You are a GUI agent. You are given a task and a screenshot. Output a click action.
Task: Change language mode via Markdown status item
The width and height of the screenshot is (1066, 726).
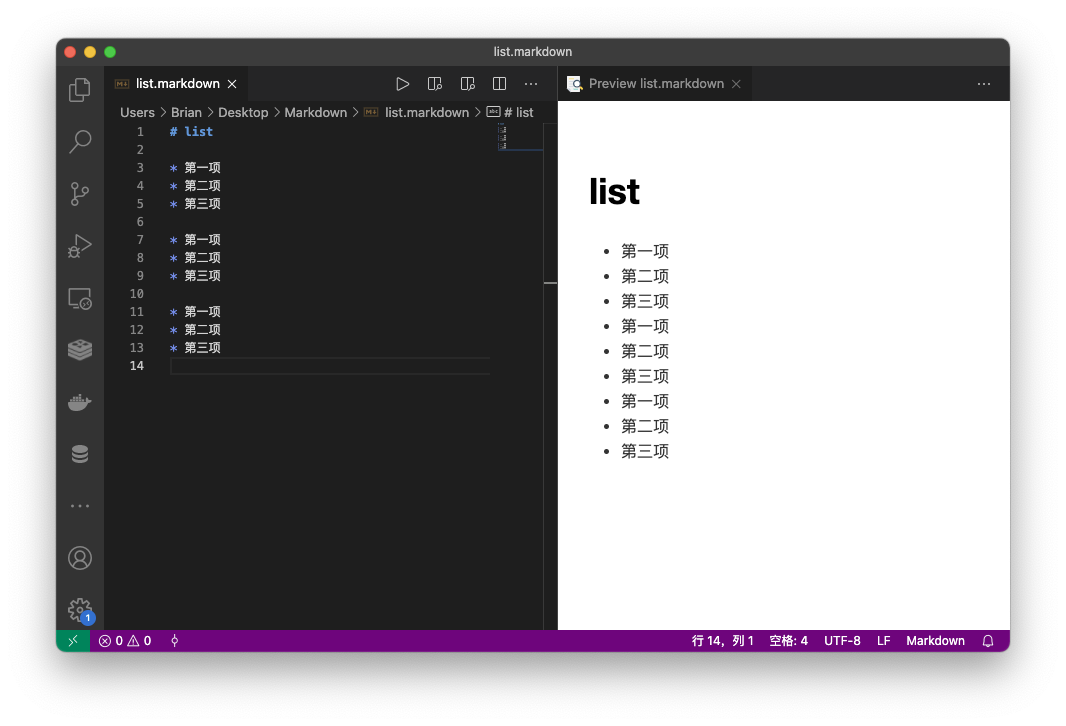[x=935, y=640]
